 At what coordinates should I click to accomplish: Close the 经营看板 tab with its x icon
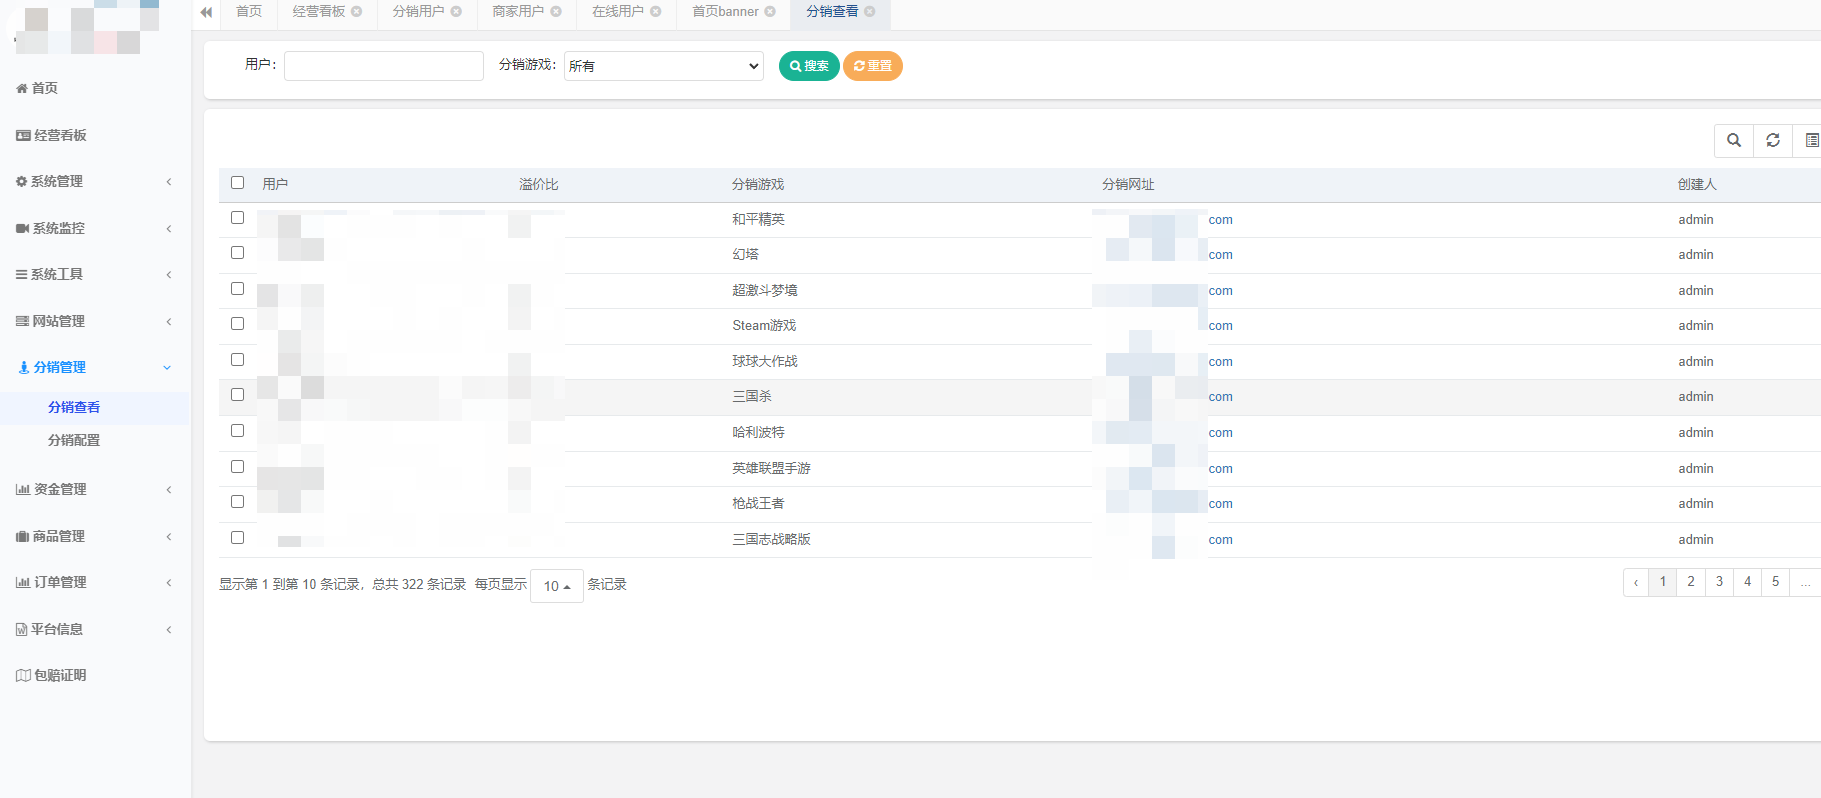(357, 12)
